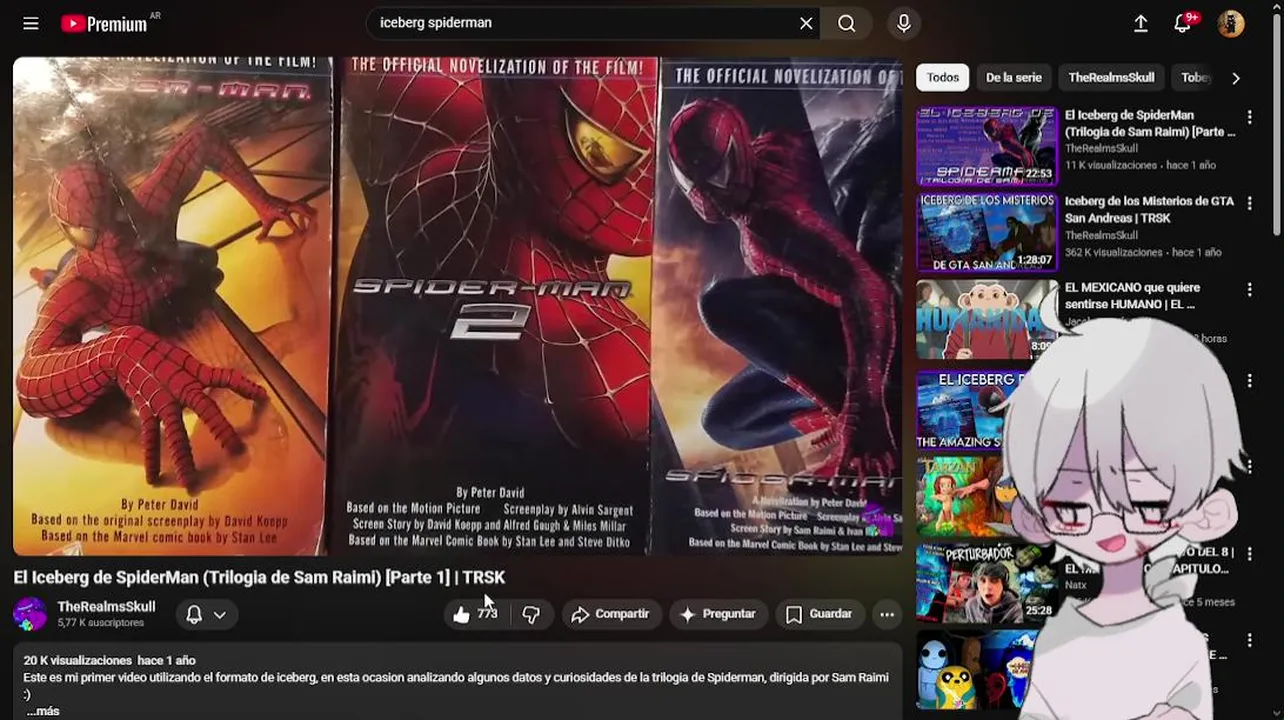
Task: Open TheRealmsSkull channel avatar
Action: (30, 614)
